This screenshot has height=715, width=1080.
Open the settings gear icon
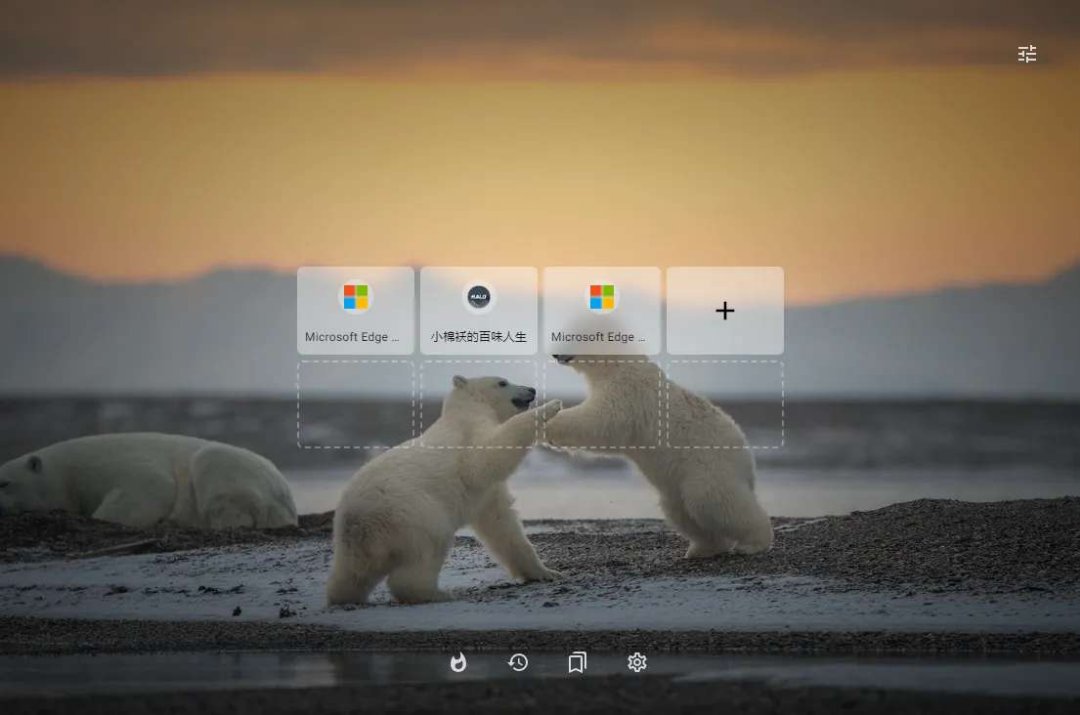click(x=637, y=662)
